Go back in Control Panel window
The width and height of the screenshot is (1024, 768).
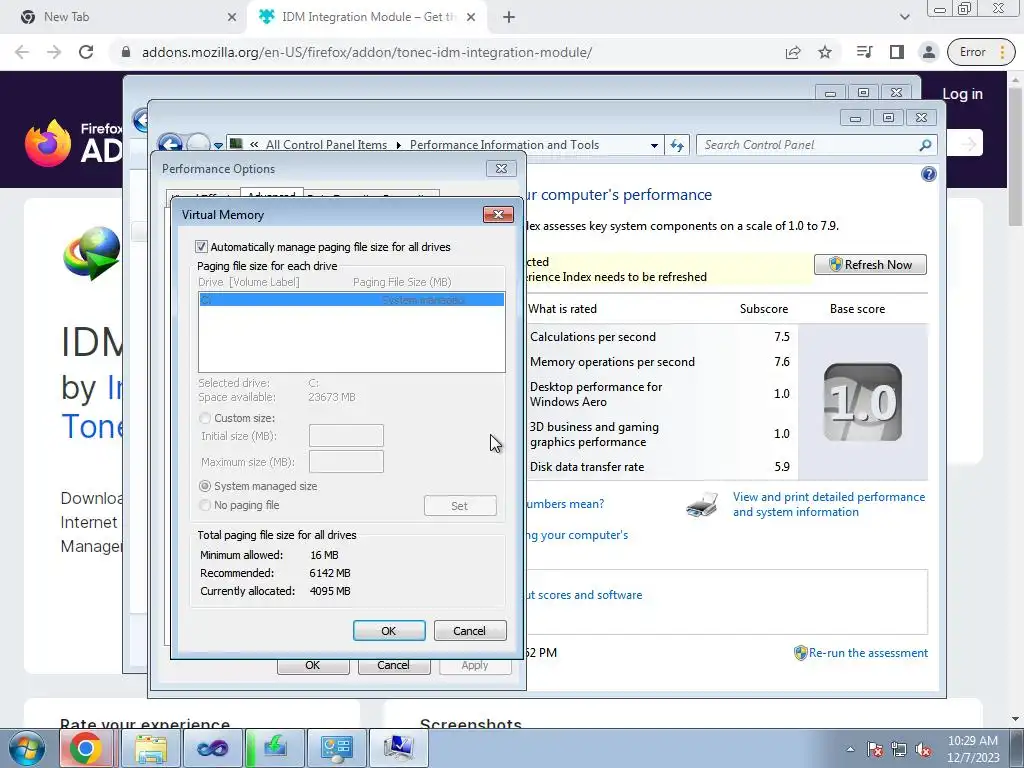pos(170,144)
